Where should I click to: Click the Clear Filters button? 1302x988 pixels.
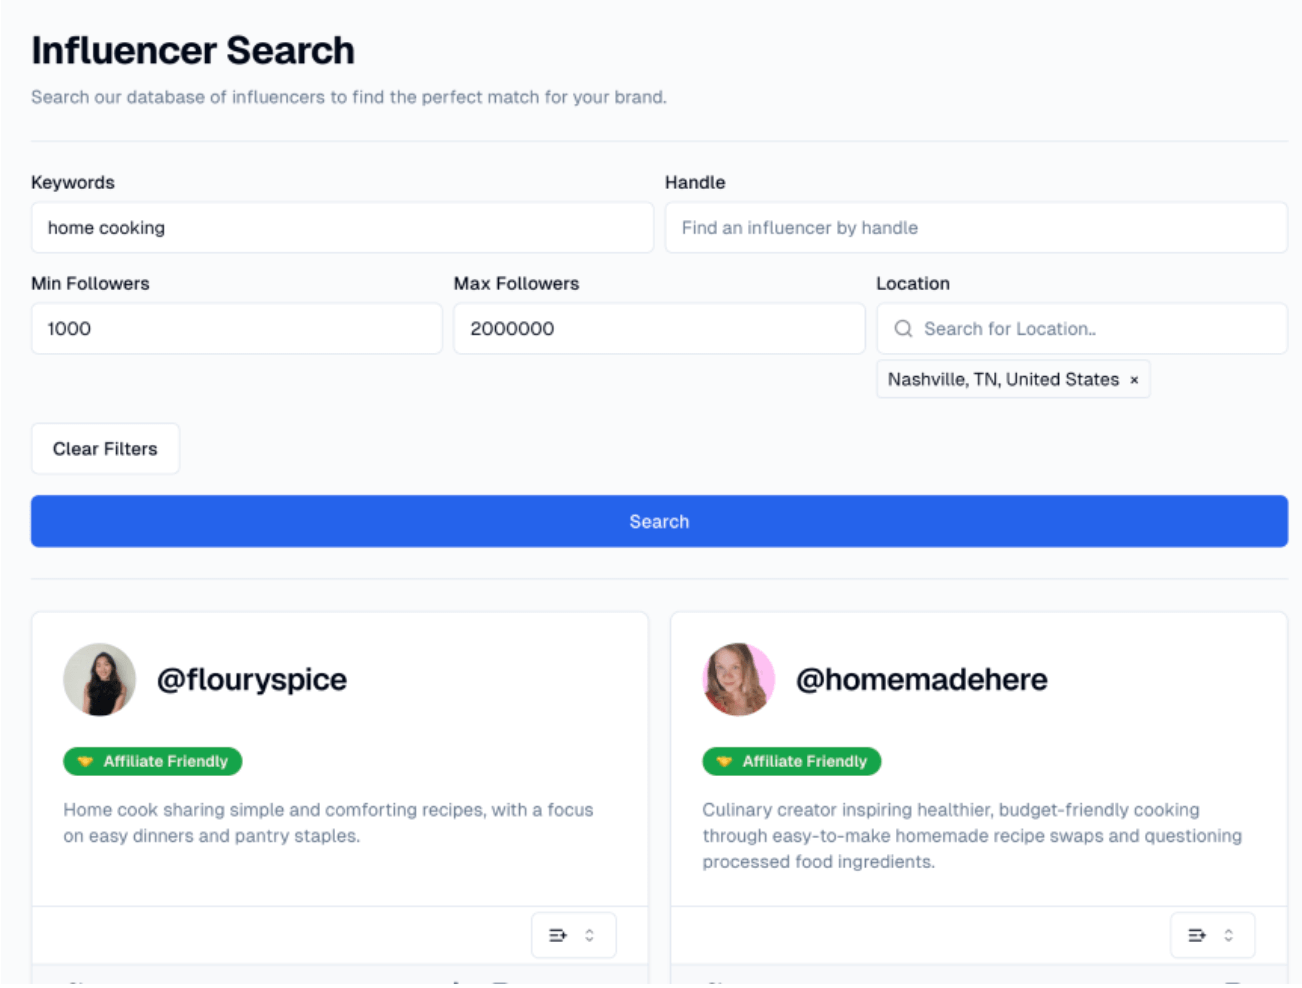[x=105, y=448]
